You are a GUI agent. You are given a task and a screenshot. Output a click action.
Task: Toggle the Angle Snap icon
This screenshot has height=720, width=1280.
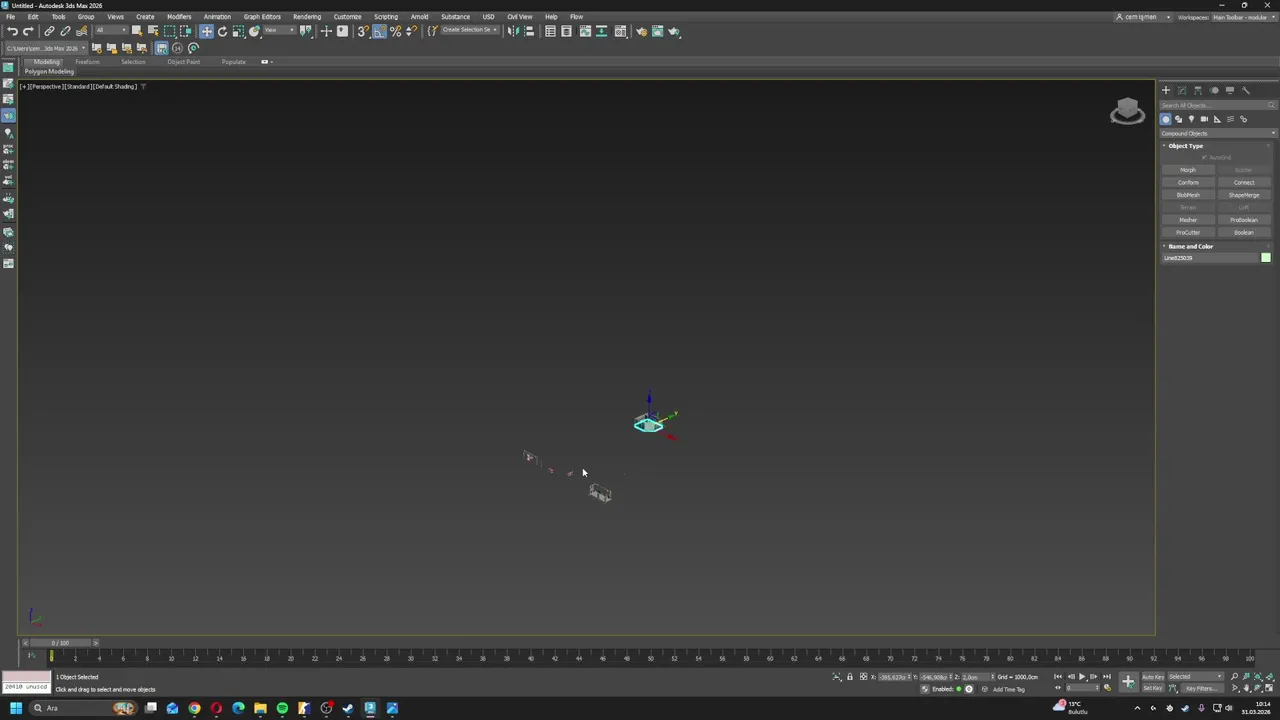coord(379,31)
